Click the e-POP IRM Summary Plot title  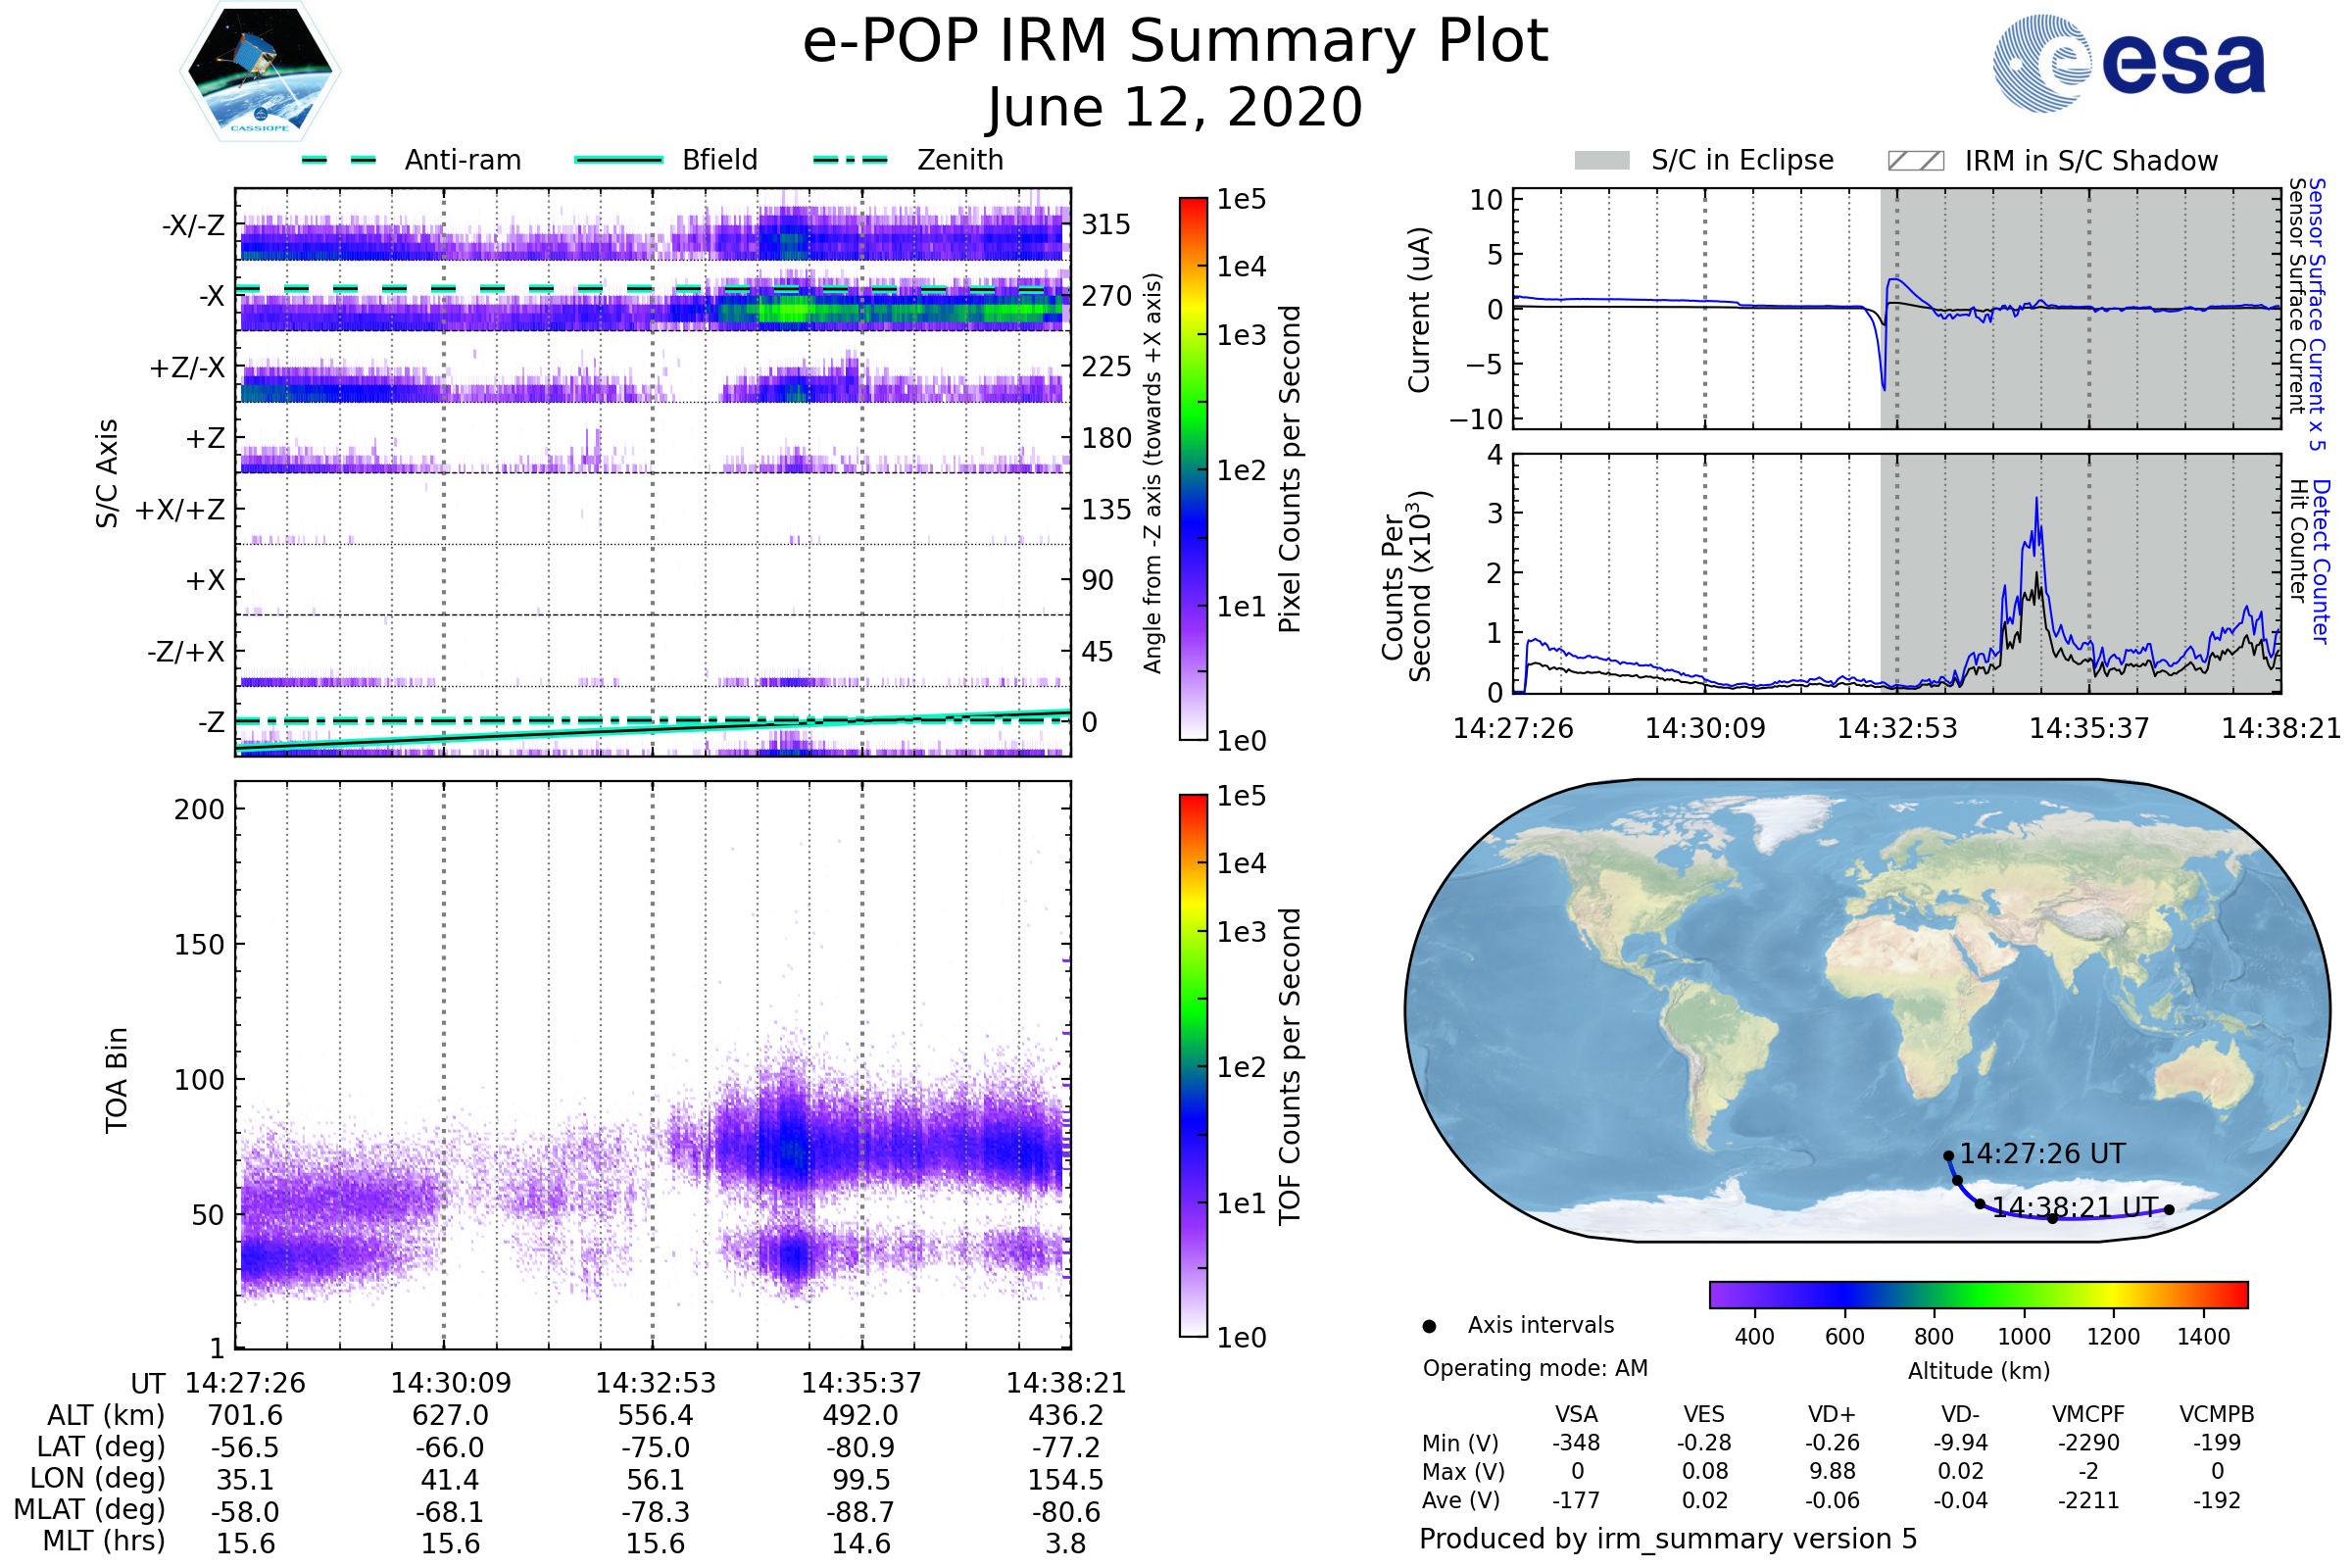tap(1175, 42)
